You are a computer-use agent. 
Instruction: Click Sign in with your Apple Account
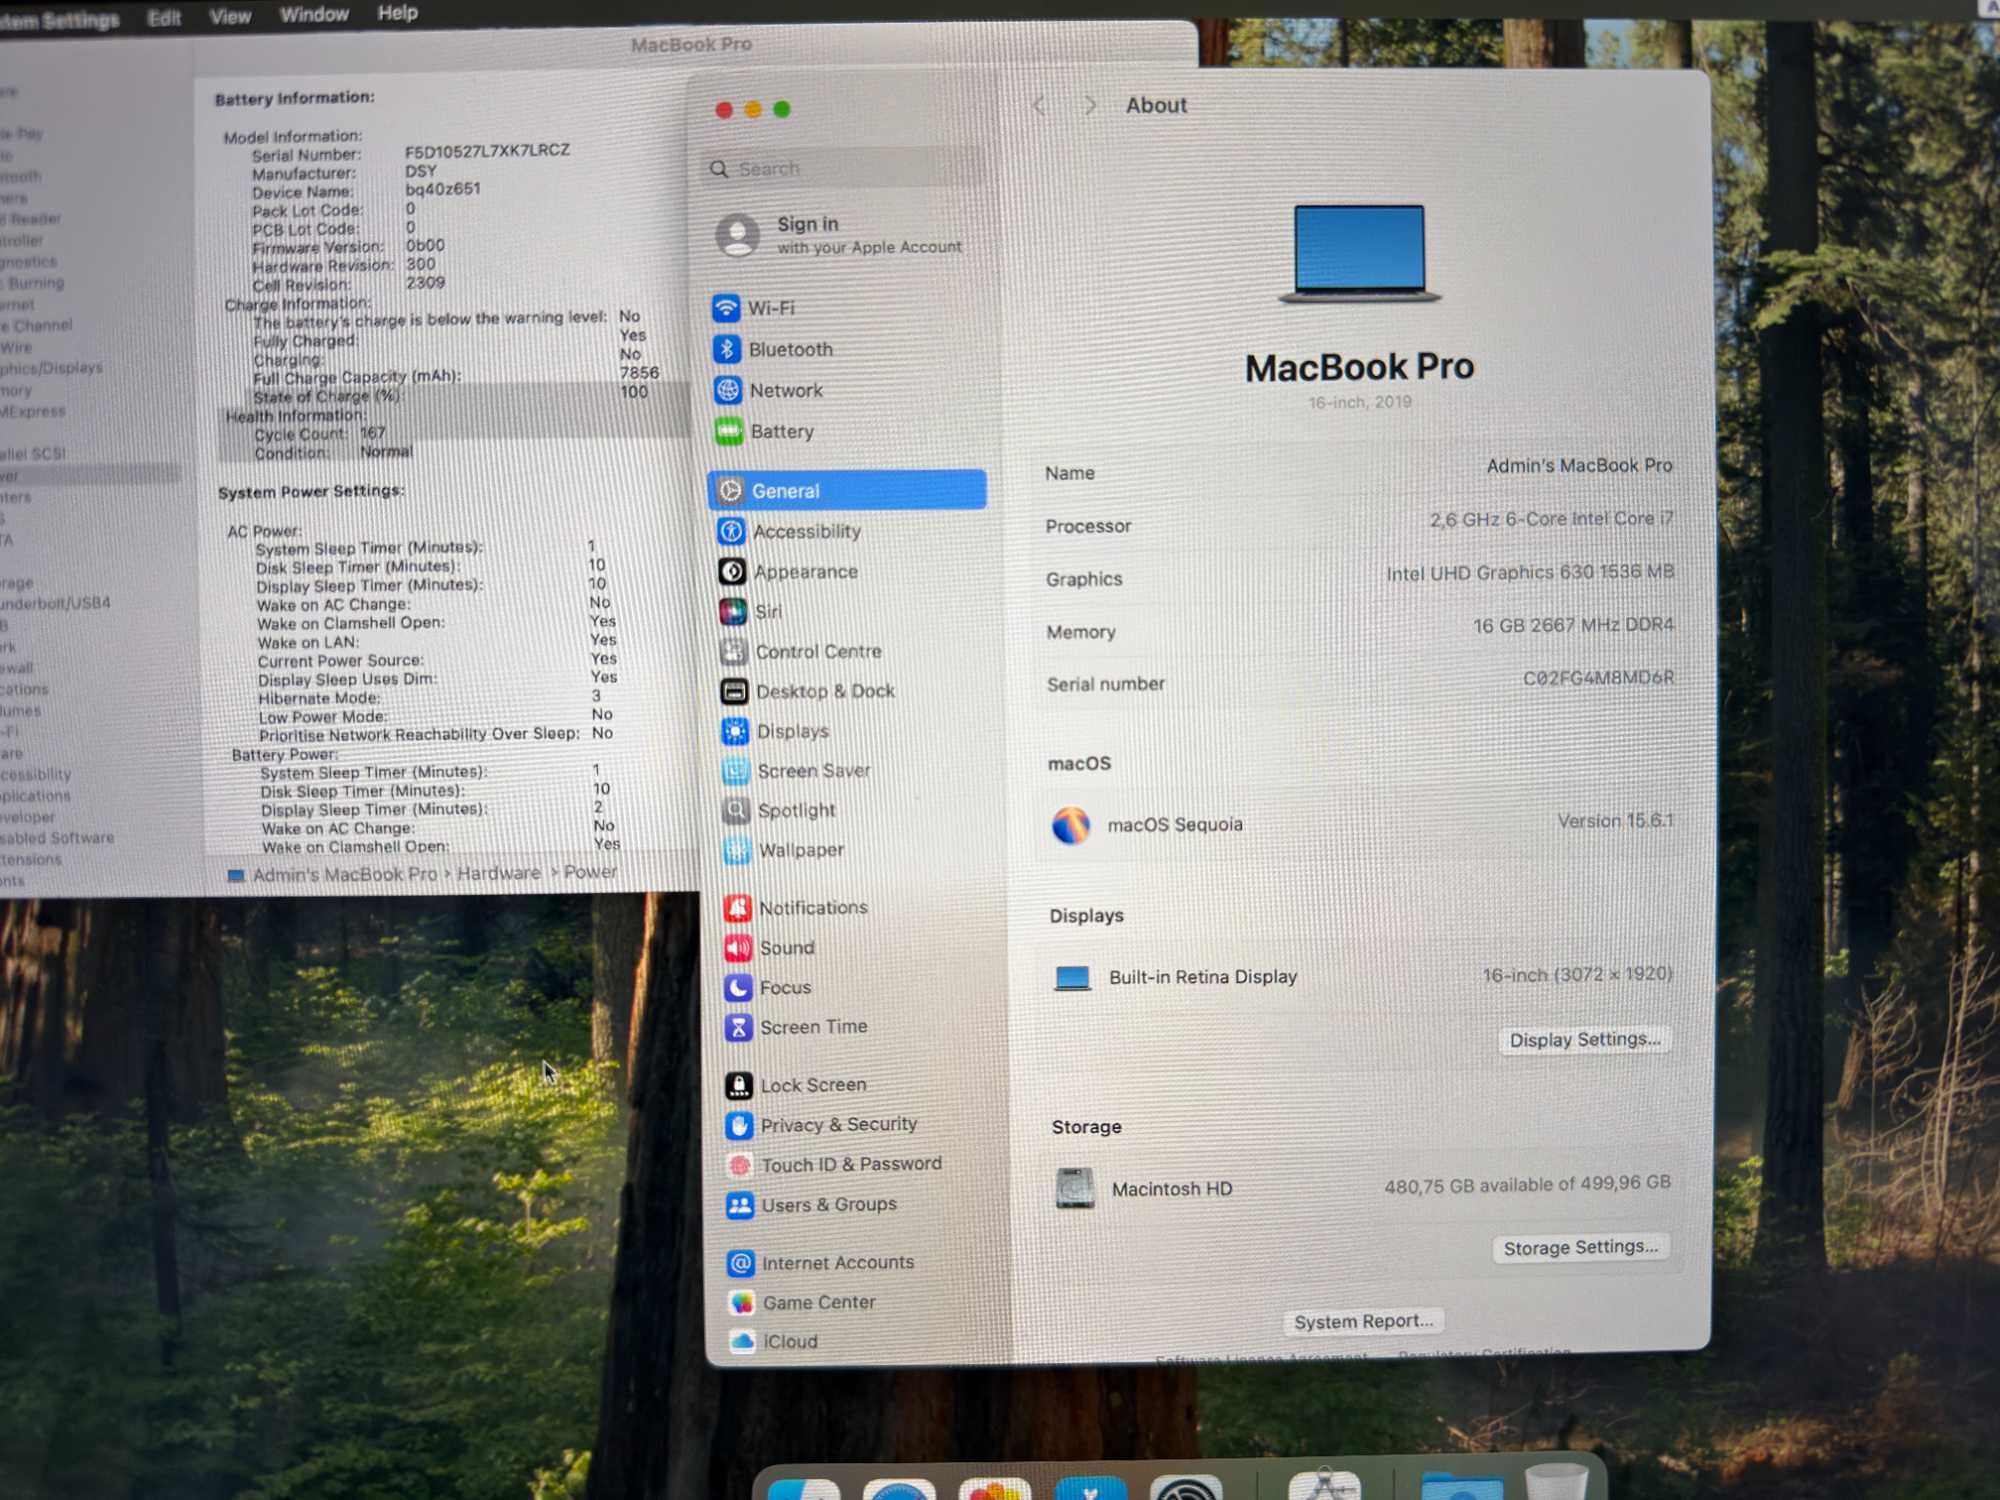click(840, 235)
